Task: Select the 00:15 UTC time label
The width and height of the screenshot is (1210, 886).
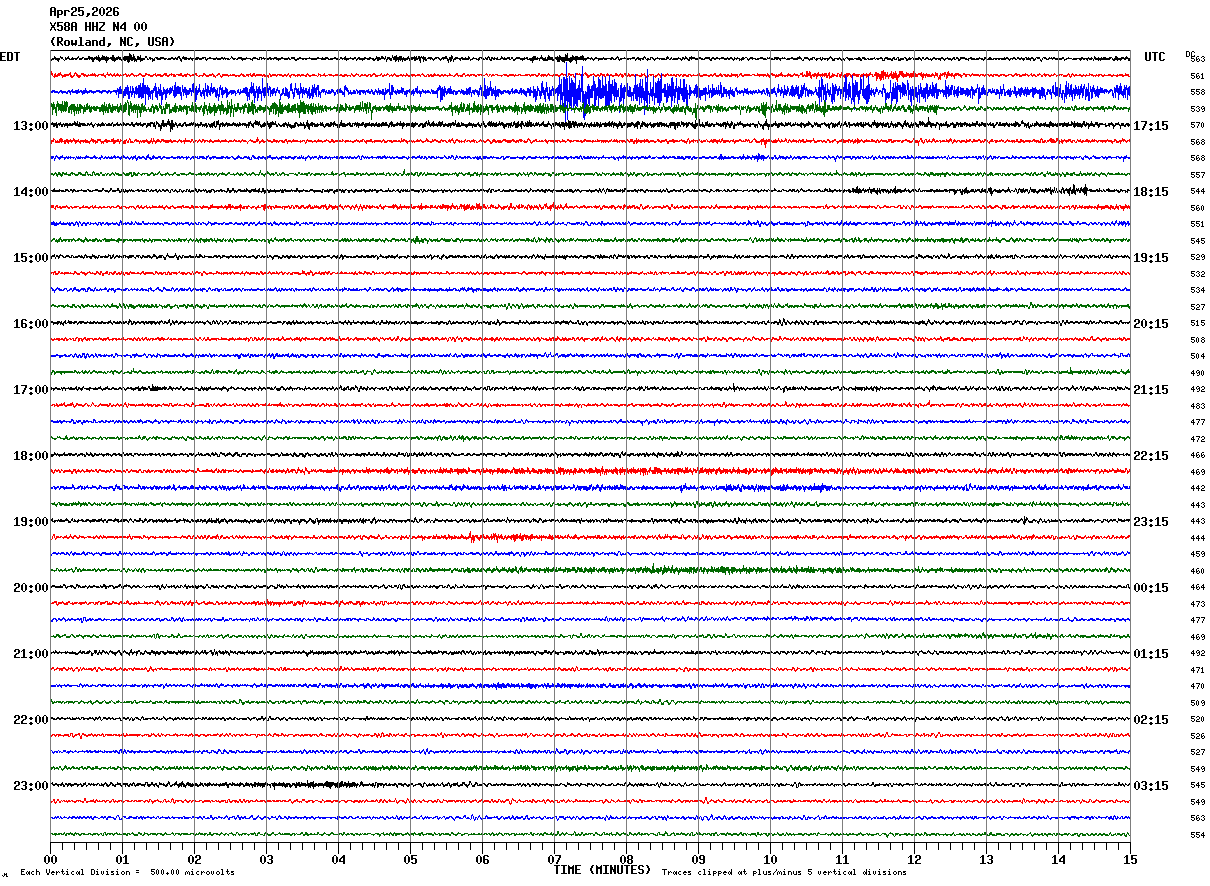Action: coord(1150,588)
